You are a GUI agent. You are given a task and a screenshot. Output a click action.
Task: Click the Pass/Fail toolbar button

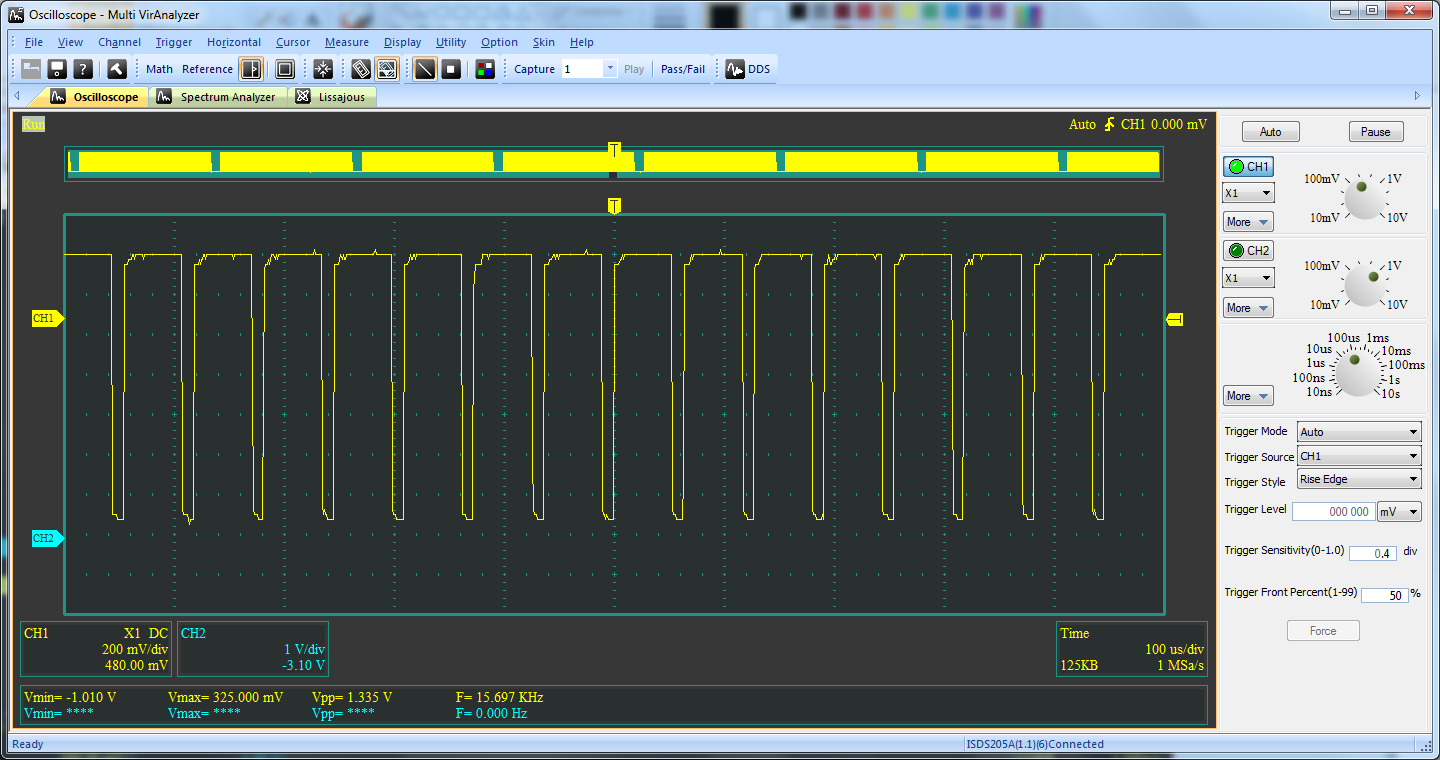click(x=683, y=69)
